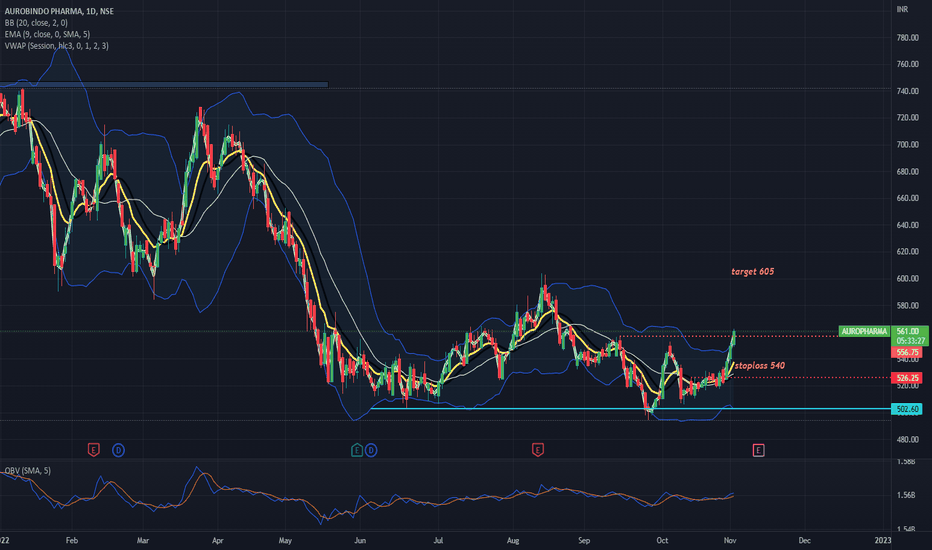Click the Mar label on the time axis
The image size is (932, 550).
click(143, 540)
